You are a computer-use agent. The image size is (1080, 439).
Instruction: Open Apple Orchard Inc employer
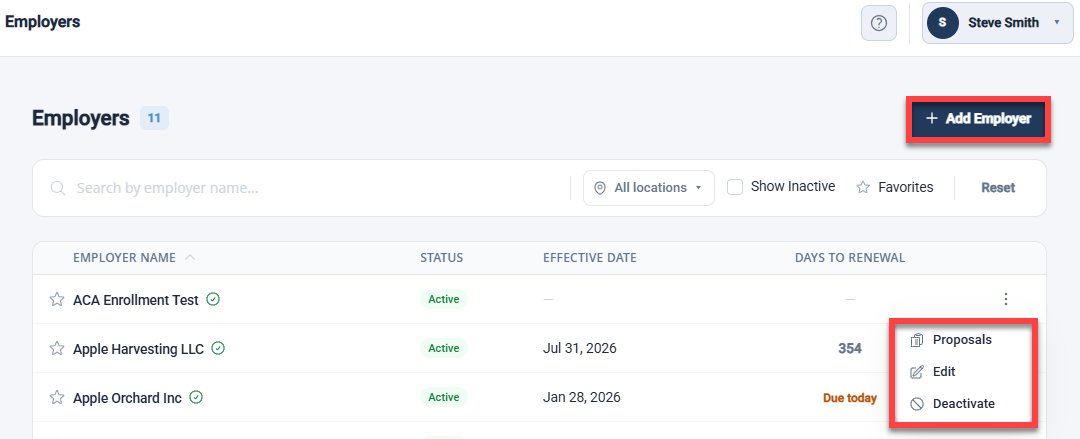pos(127,398)
